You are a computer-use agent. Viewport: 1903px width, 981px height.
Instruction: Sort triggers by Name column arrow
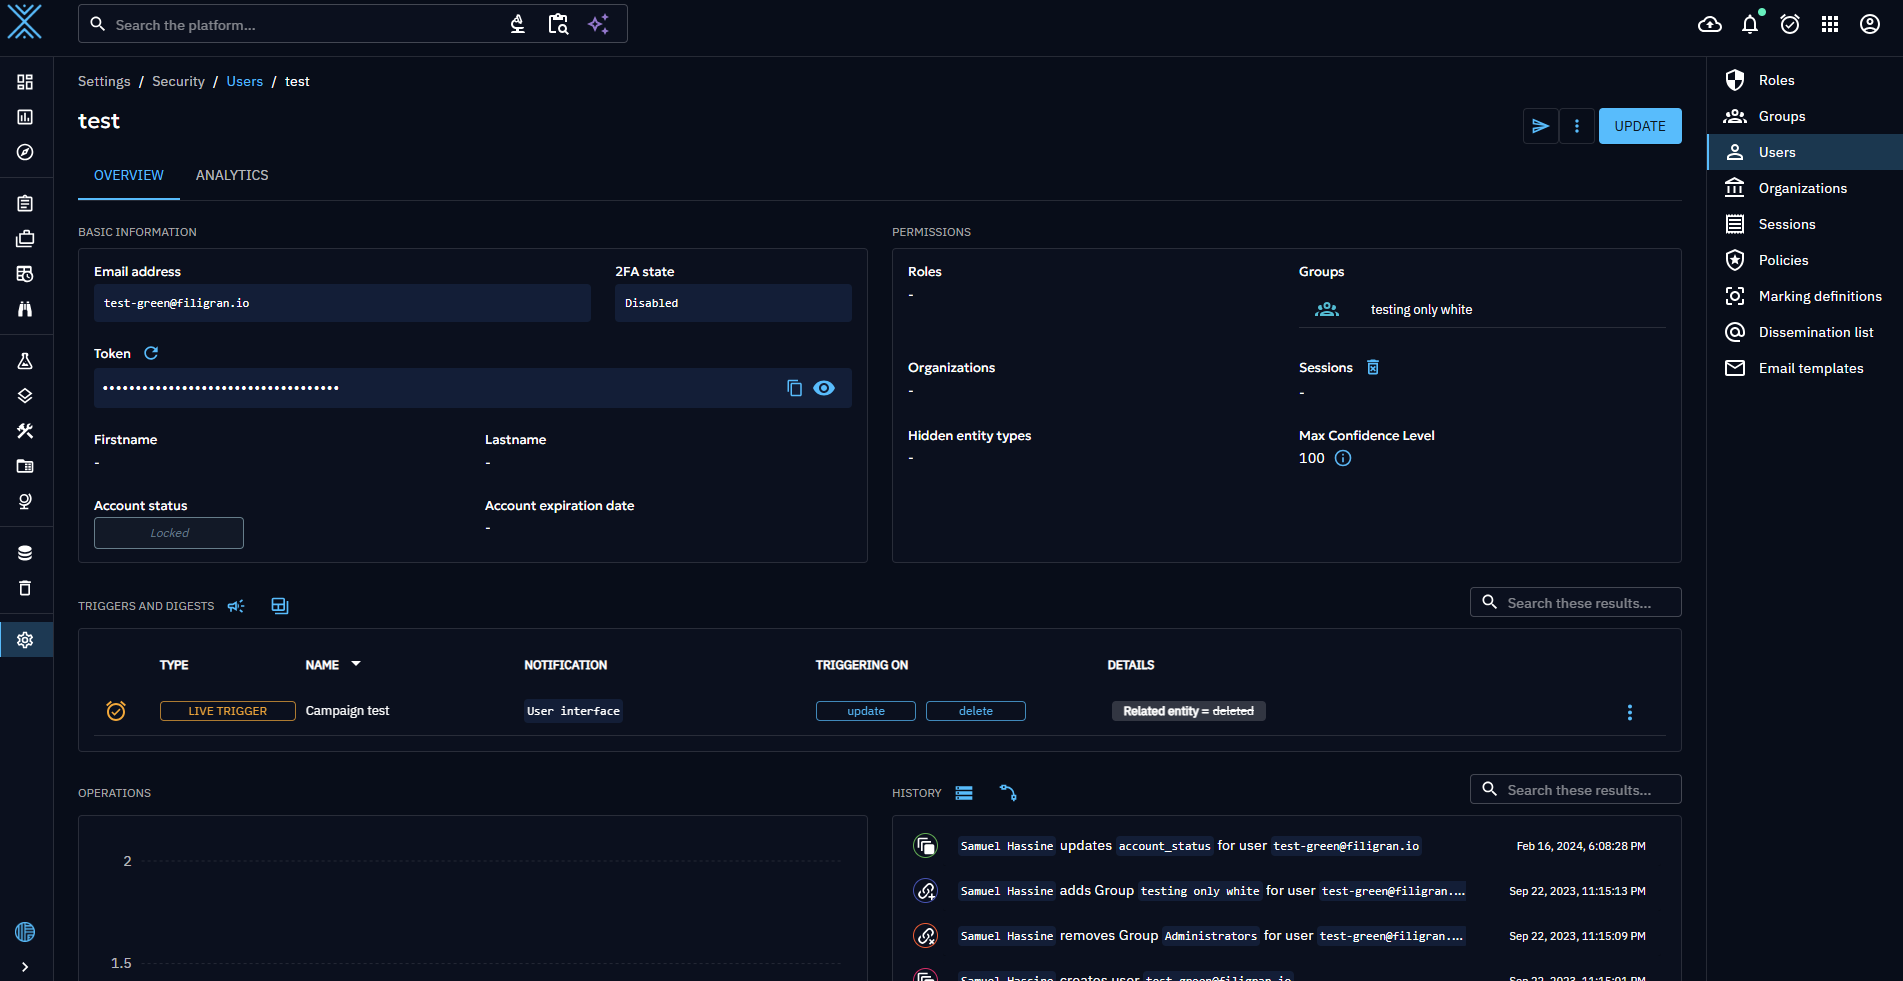(x=356, y=664)
